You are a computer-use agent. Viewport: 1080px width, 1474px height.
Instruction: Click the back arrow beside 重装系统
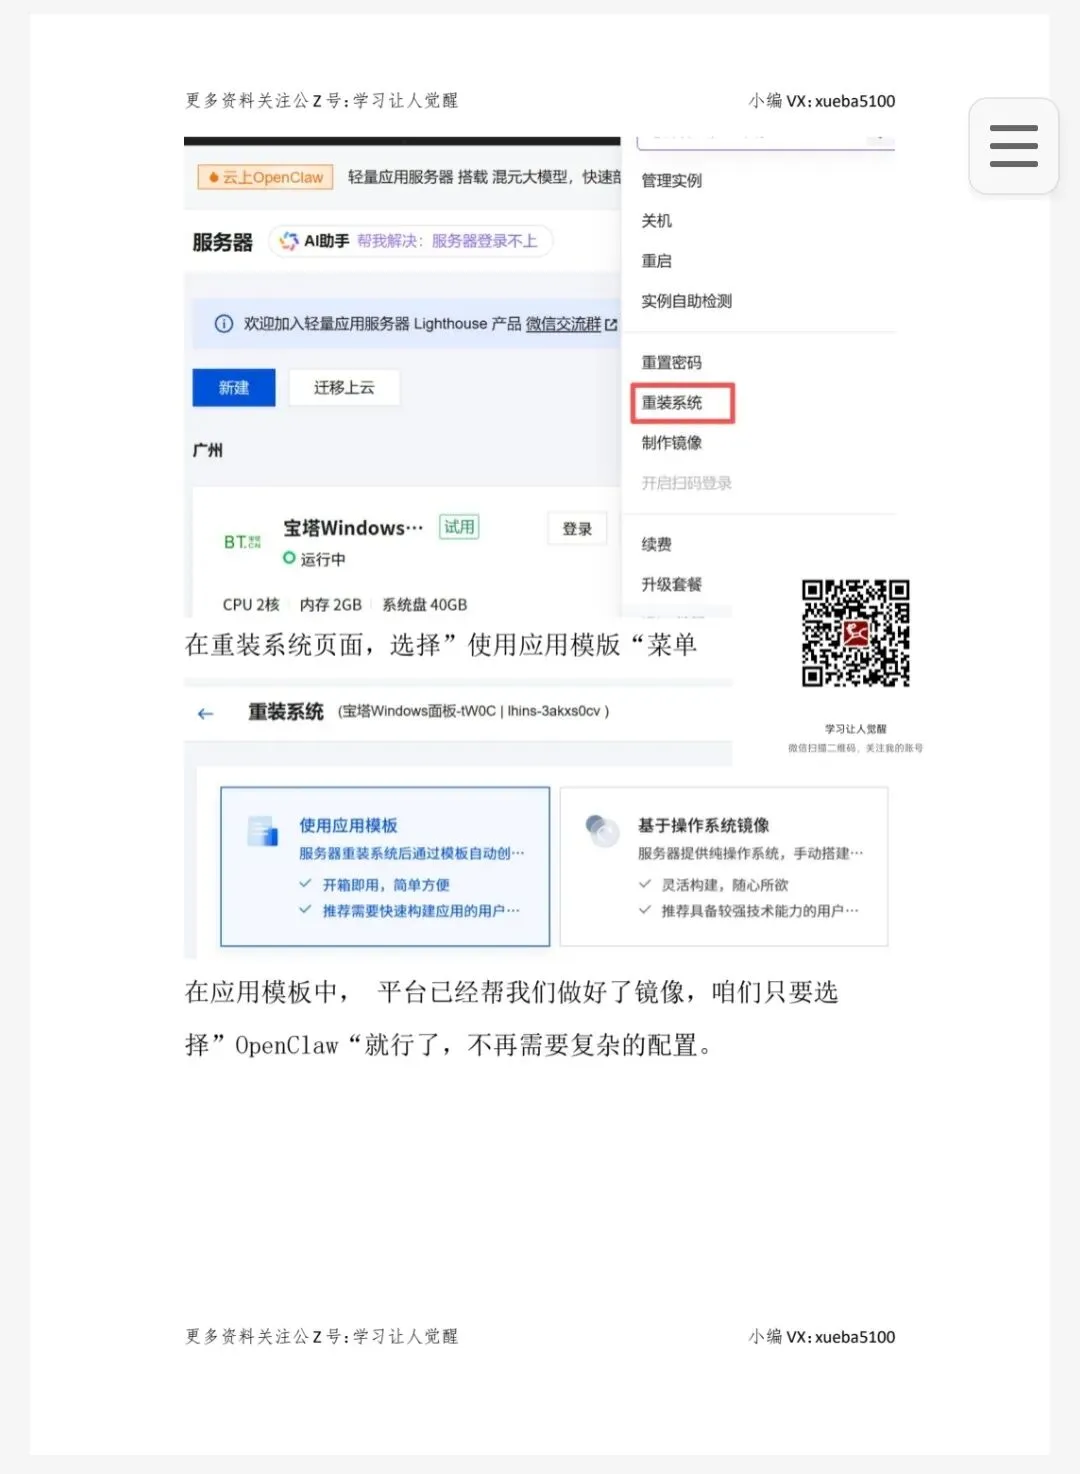point(206,713)
